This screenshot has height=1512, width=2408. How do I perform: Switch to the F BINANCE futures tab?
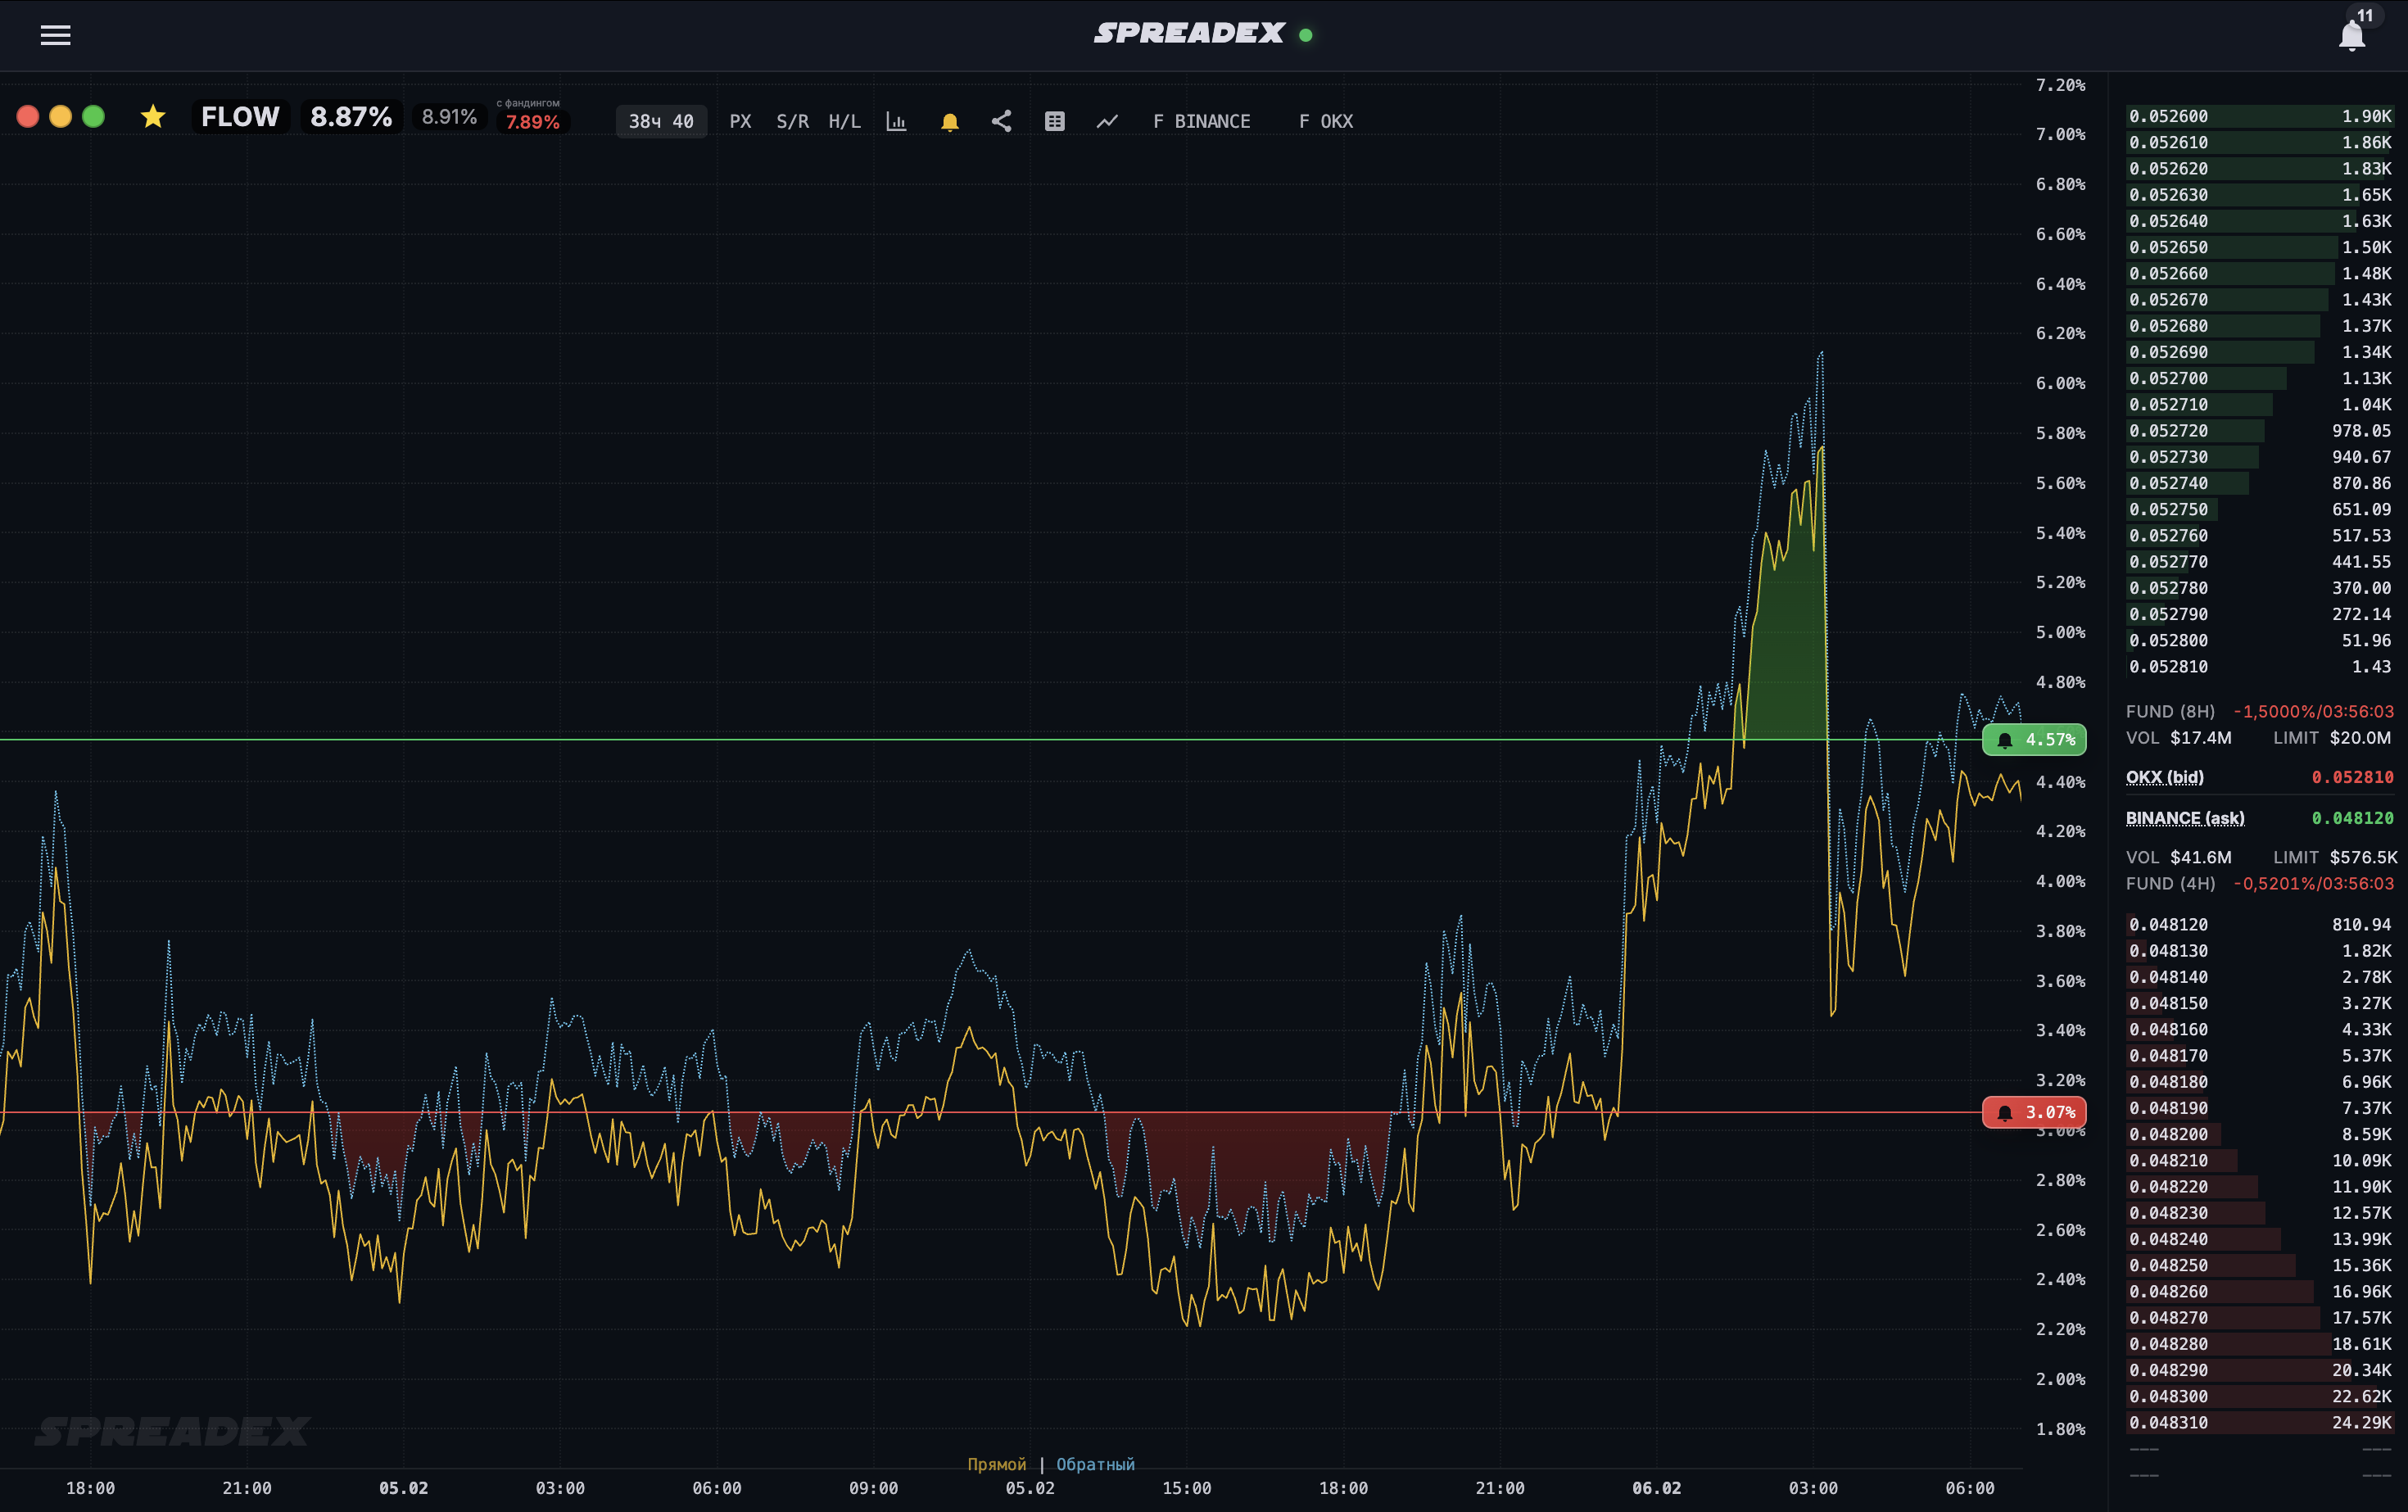click(1203, 121)
